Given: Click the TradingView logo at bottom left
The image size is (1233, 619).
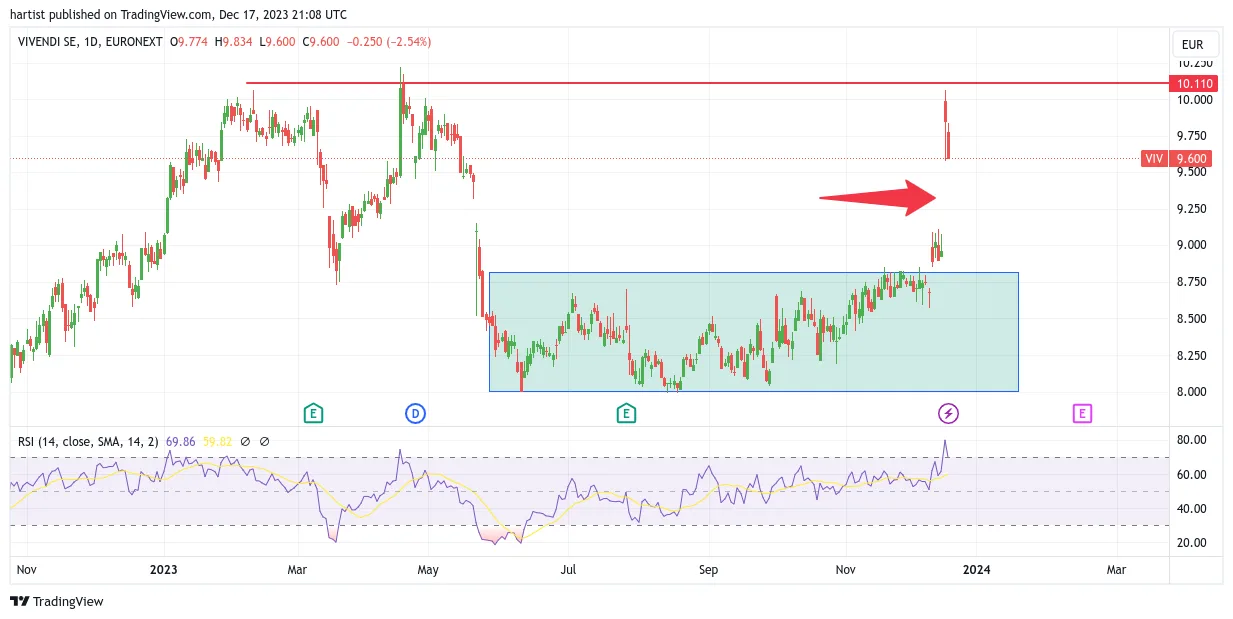Looking at the screenshot, I should point(57,601).
